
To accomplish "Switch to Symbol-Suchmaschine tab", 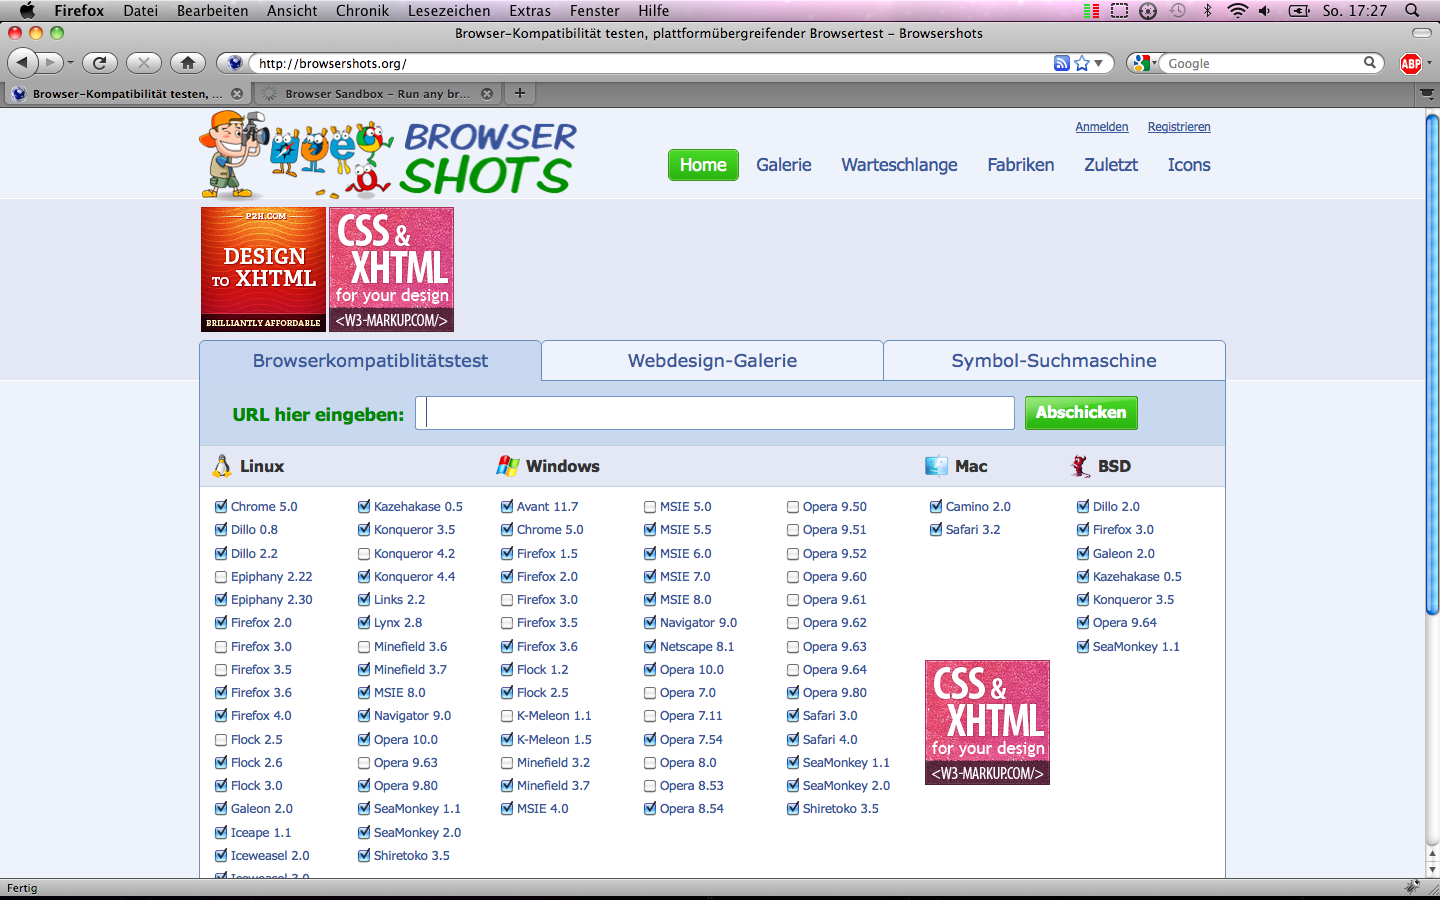I will pyautogui.click(x=1054, y=360).
